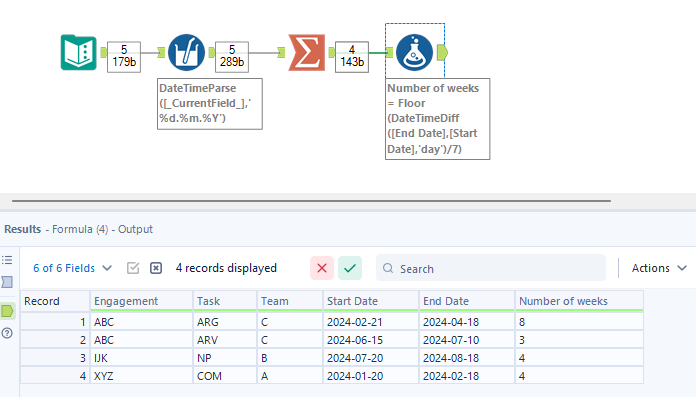Select end date 2024-04-18 cell
The height and width of the screenshot is (397, 696).
(467, 322)
